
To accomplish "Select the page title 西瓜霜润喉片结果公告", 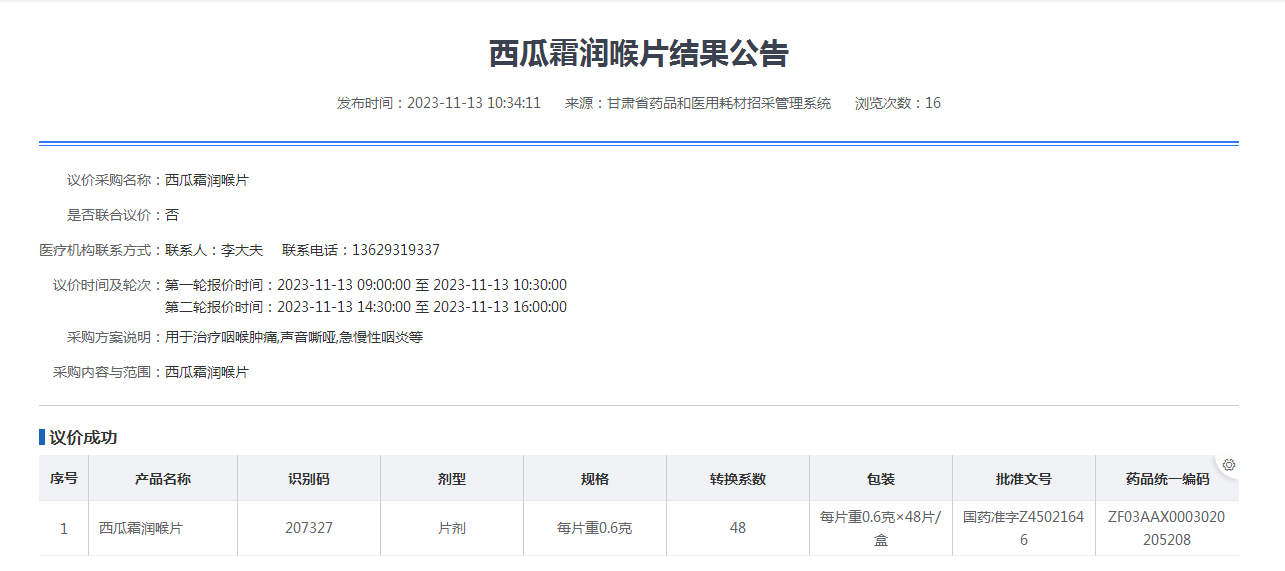I will pyautogui.click(x=639, y=54).
